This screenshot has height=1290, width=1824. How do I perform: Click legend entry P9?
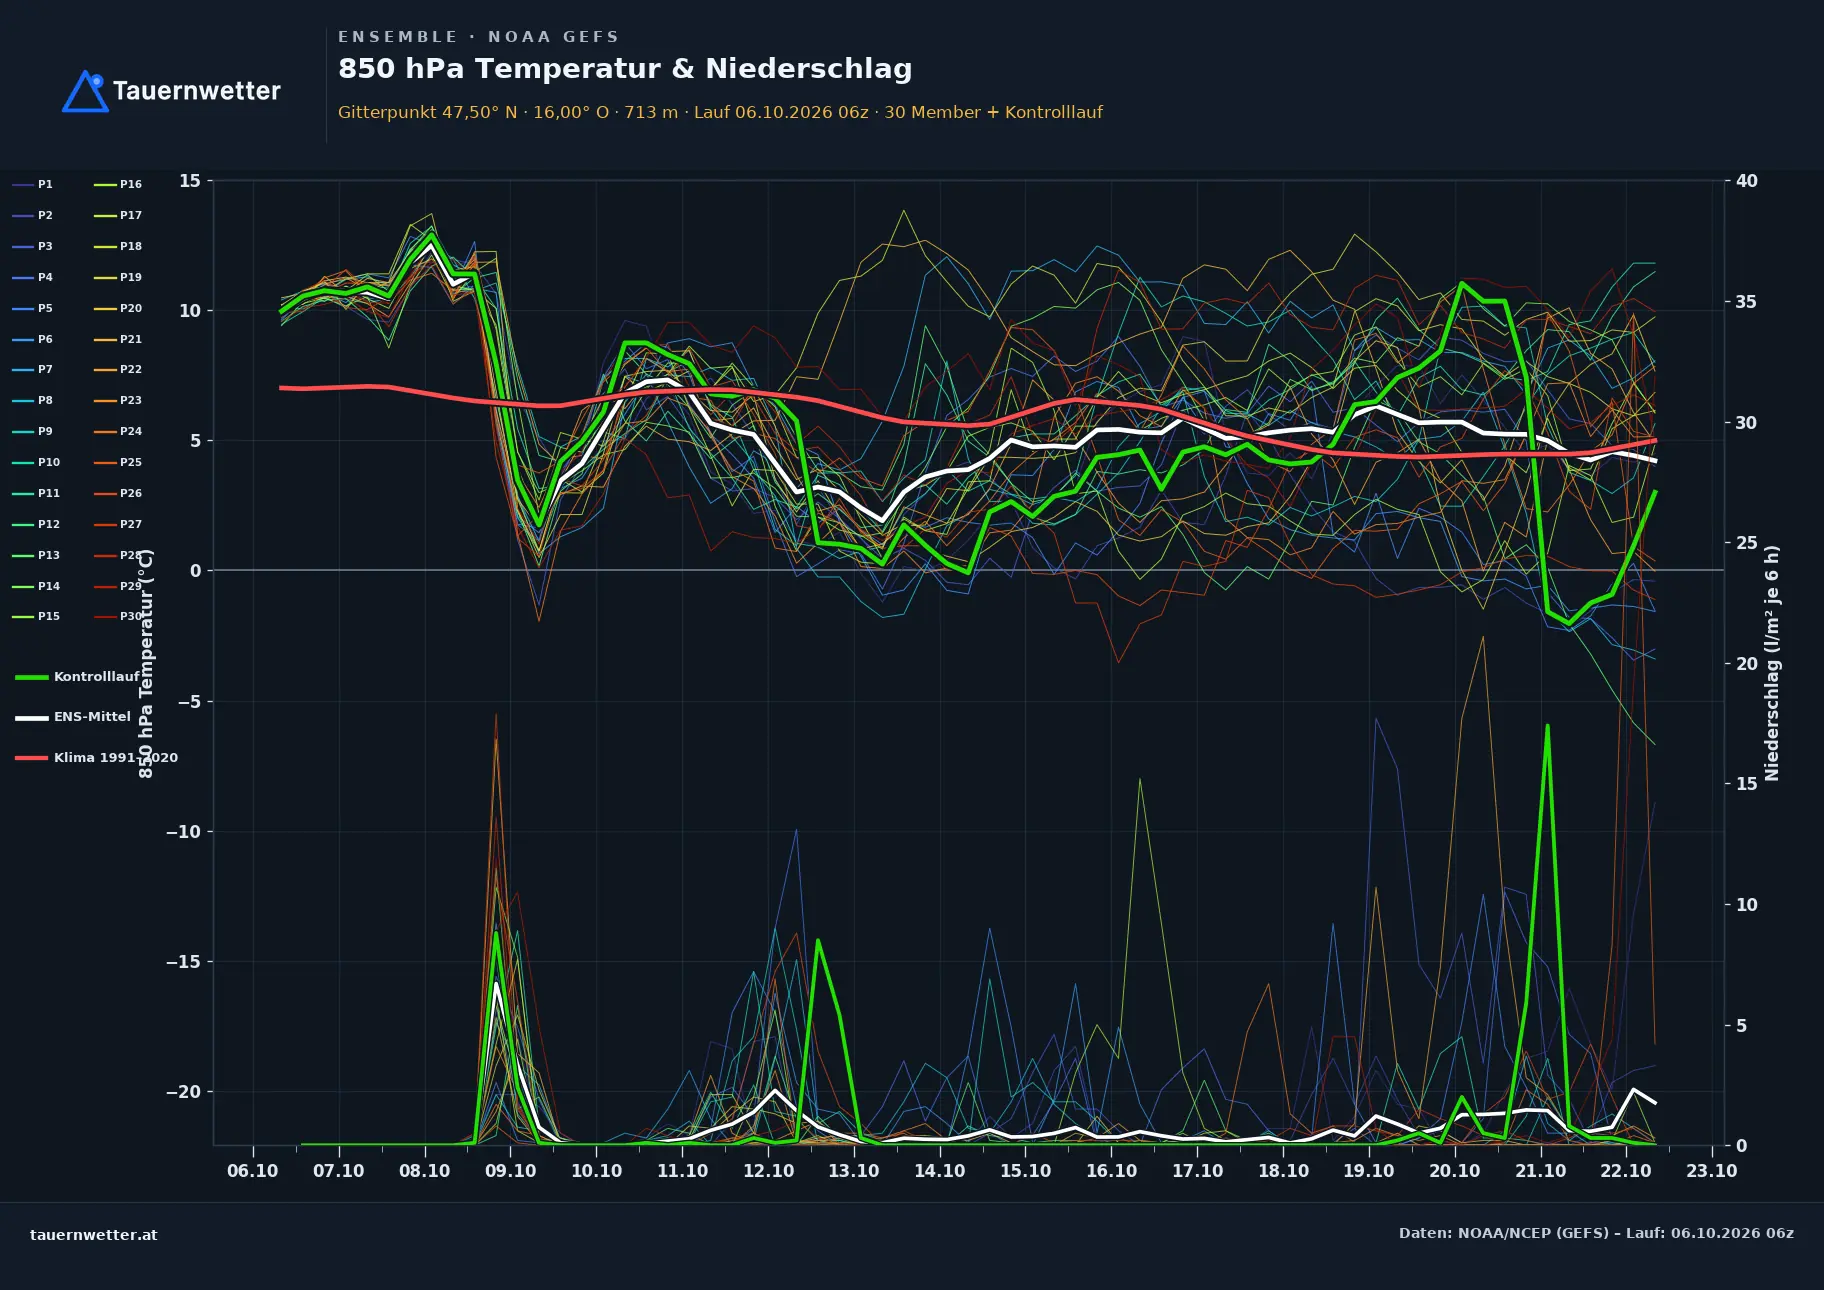pyautogui.click(x=32, y=431)
